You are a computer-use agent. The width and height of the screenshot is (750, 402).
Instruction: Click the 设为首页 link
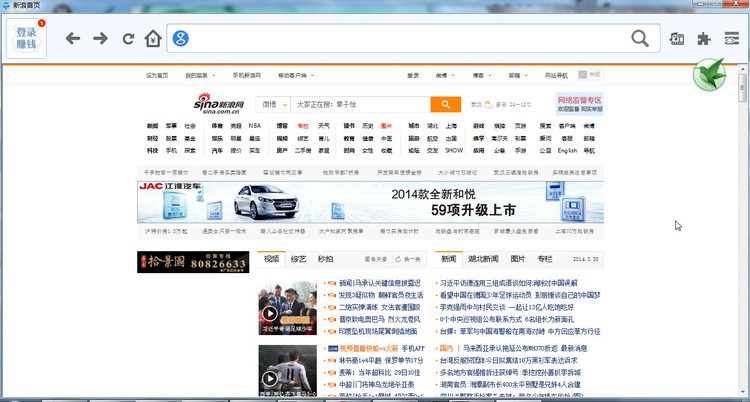[157, 76]
